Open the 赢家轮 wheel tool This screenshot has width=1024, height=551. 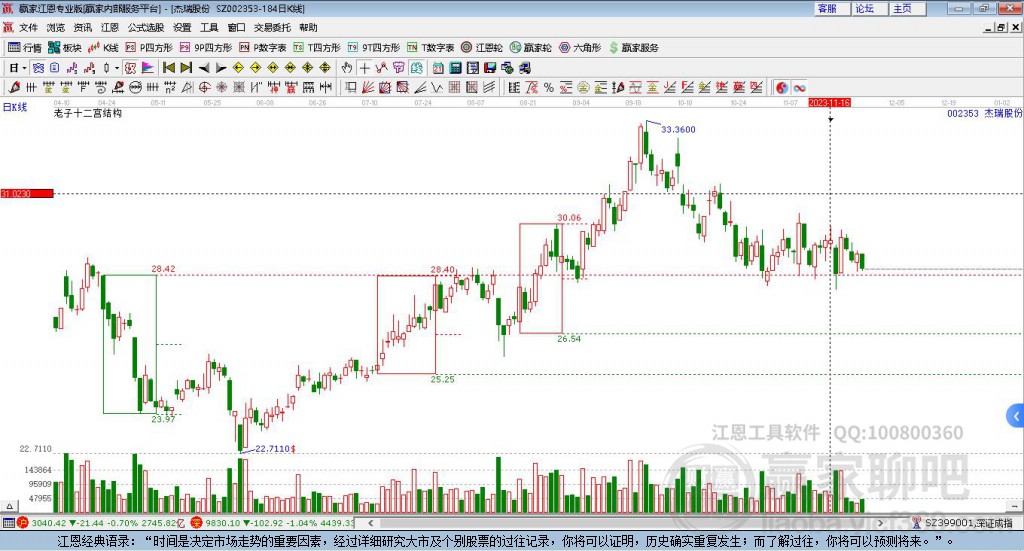(x=531, y=48)
